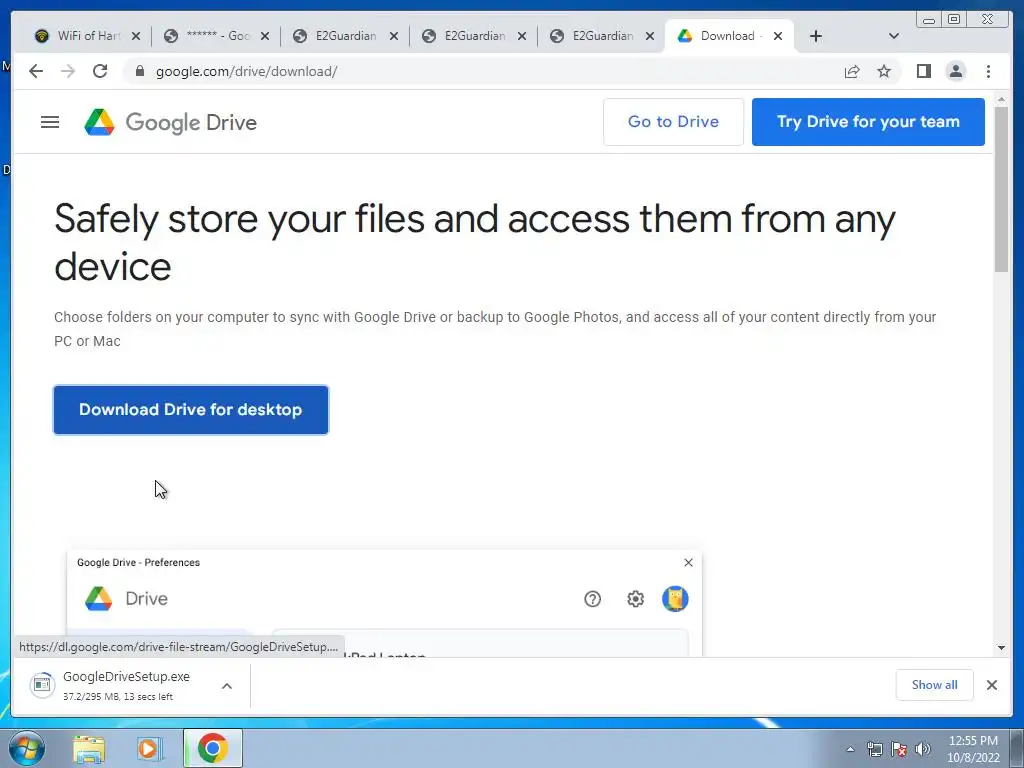
Task: View site information via lock icon
Action: 139,71
